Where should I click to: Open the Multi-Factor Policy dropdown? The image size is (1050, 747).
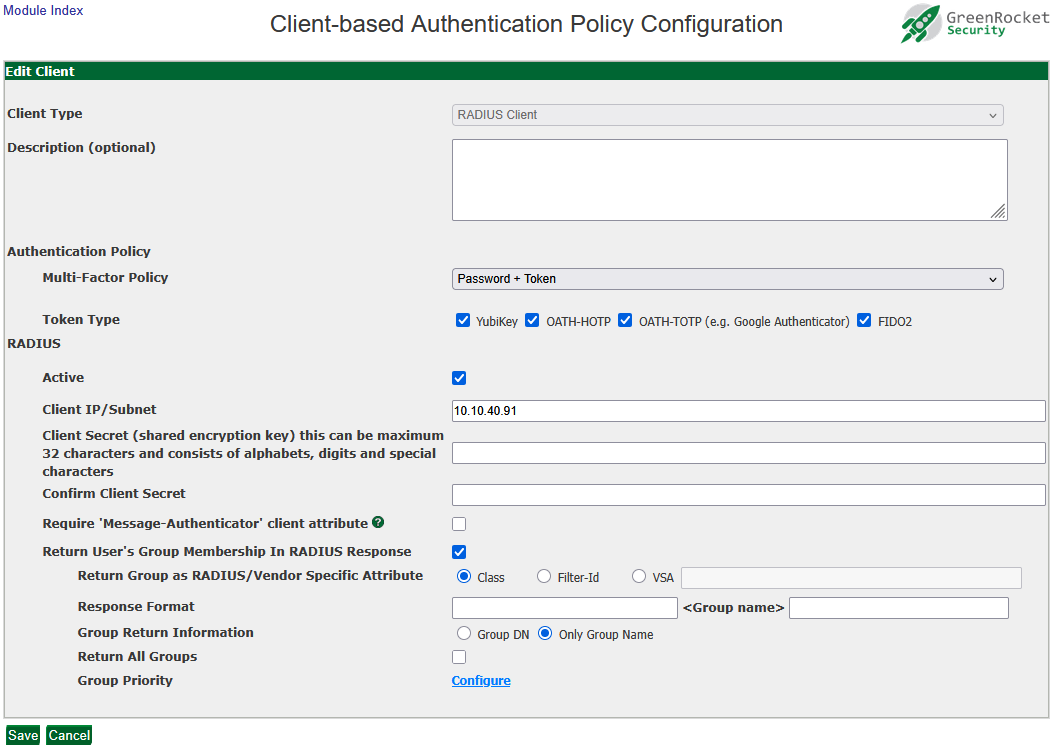(x=727, y=279)
